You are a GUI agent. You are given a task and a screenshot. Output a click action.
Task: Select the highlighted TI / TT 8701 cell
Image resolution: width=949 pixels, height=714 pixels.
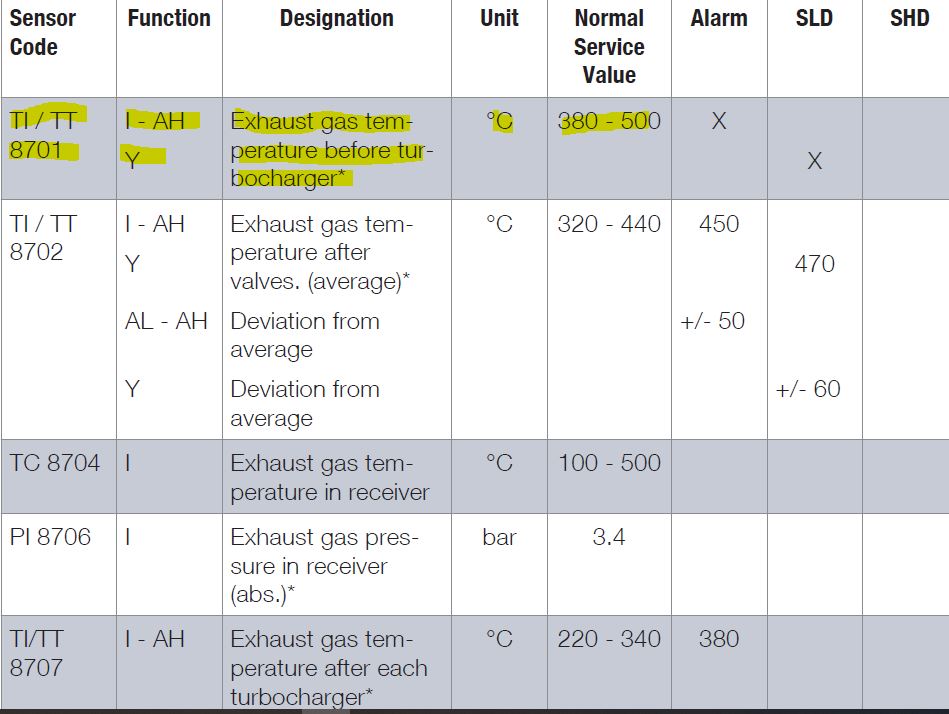click(45, 135)
